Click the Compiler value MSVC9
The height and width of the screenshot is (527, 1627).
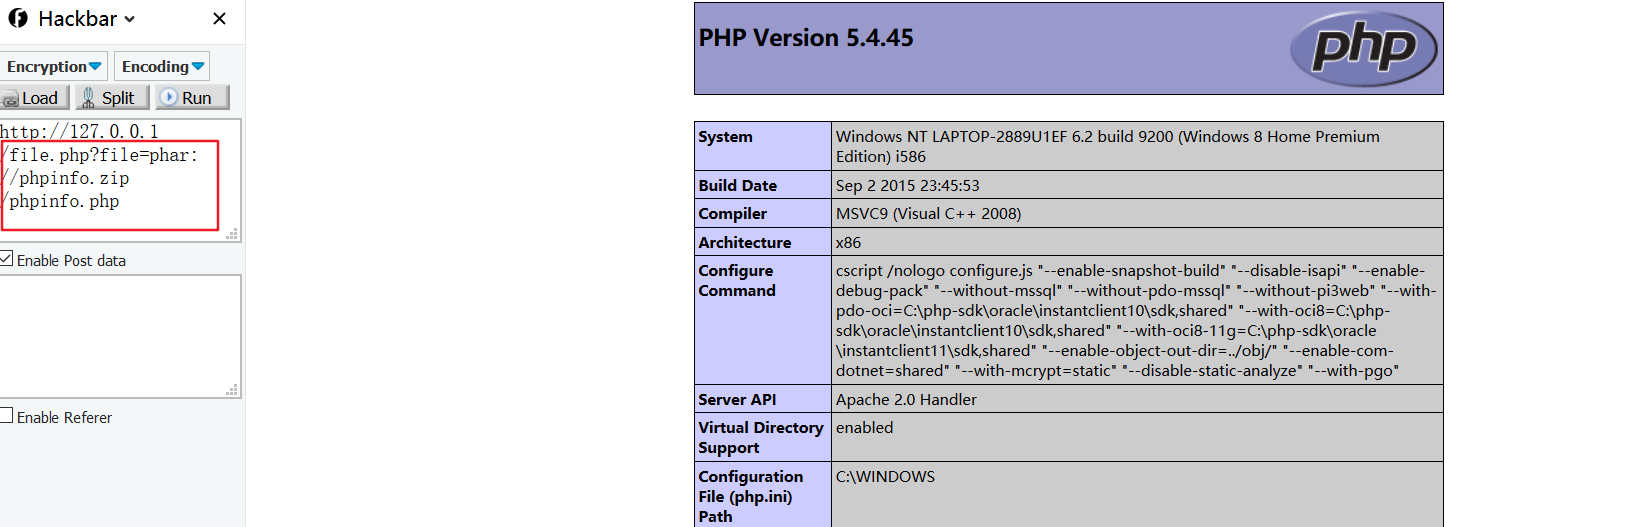click(928, 214)
